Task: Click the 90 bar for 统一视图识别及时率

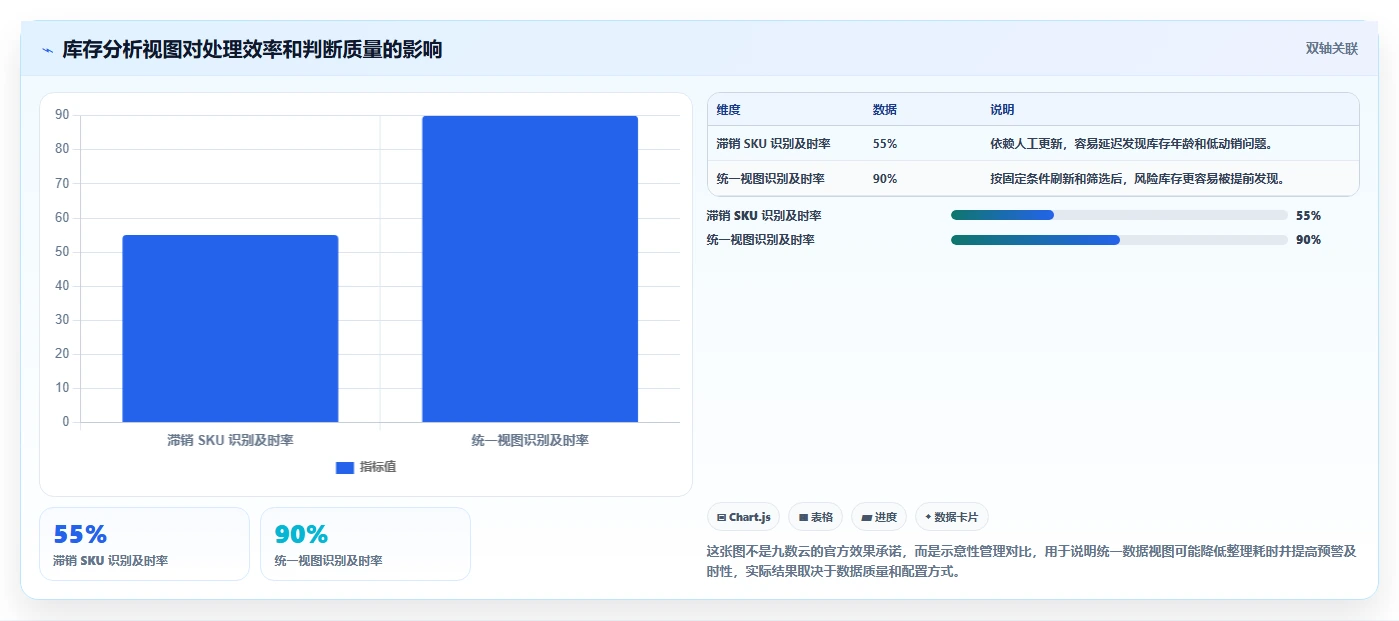Action: tap(530, 269)
